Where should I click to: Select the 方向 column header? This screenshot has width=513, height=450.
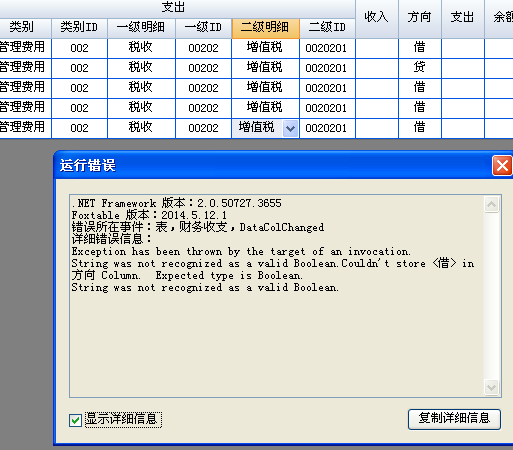coord(420,17)
